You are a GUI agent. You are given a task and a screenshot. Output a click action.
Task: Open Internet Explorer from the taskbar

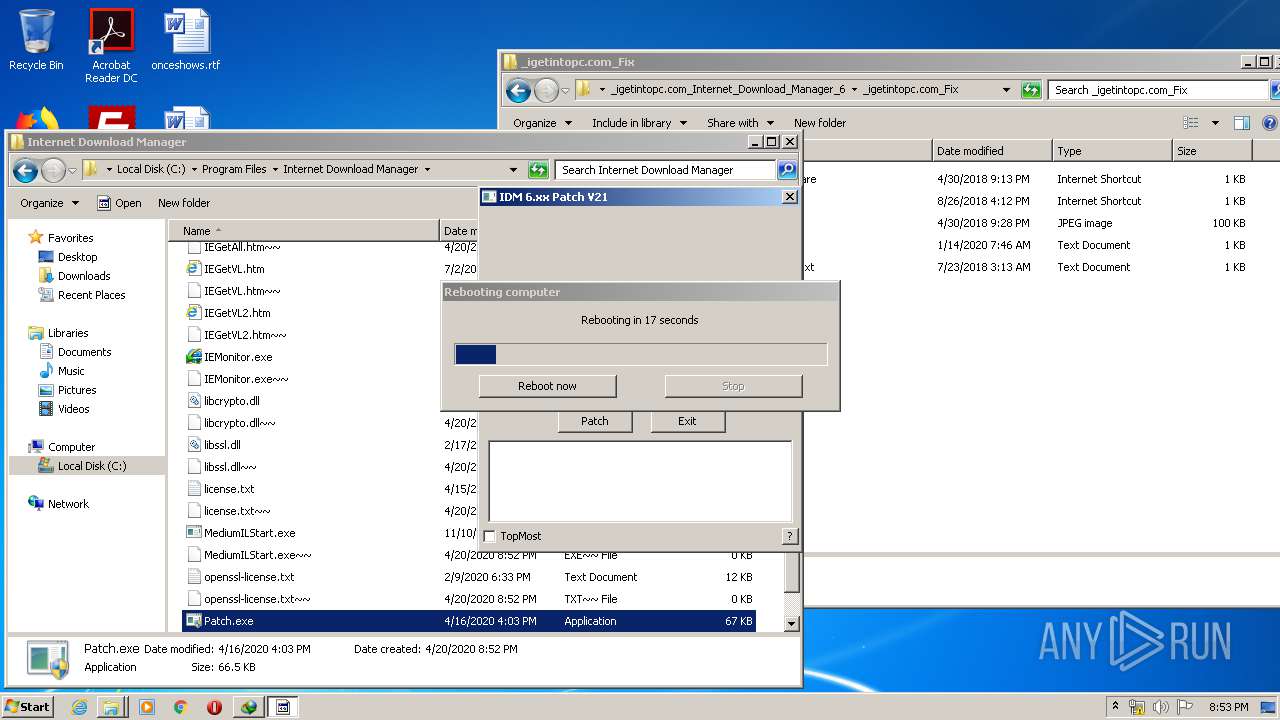(x=79, y=707)
